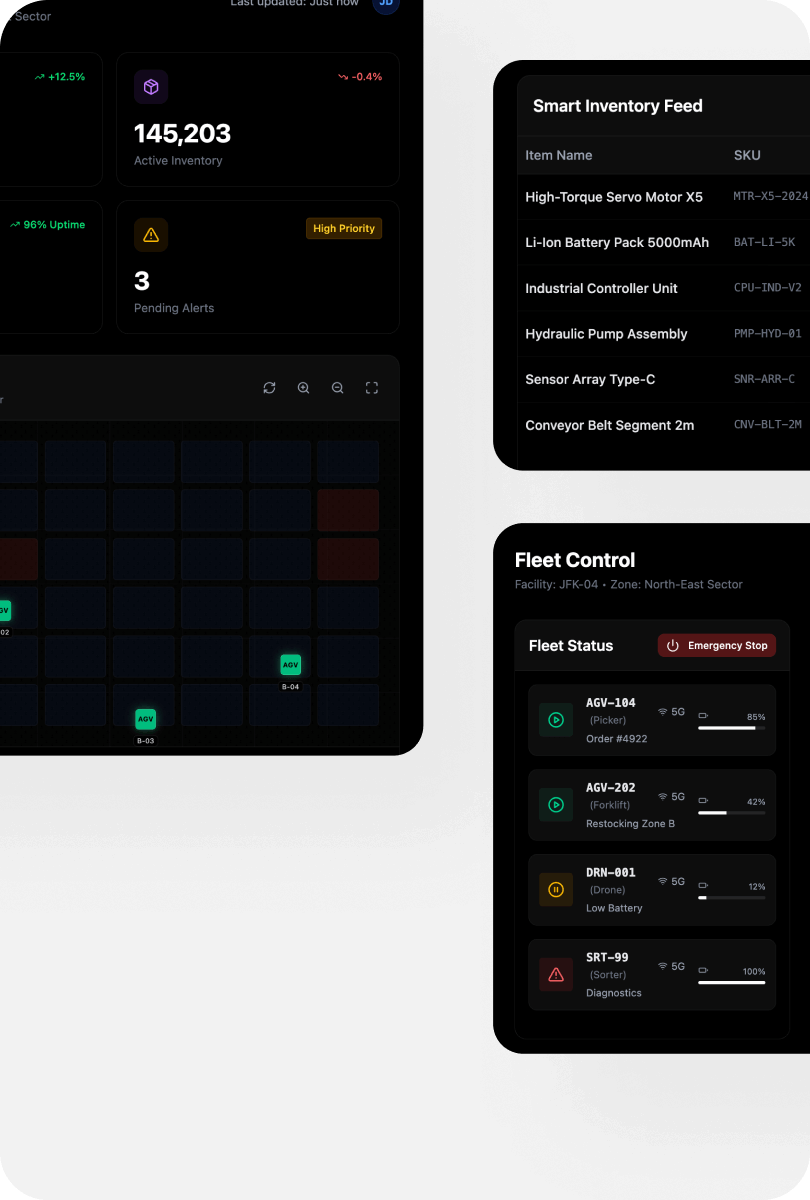Pause AGV-104 via its play status icon
Screen dimensions: 810x1200
555,719
